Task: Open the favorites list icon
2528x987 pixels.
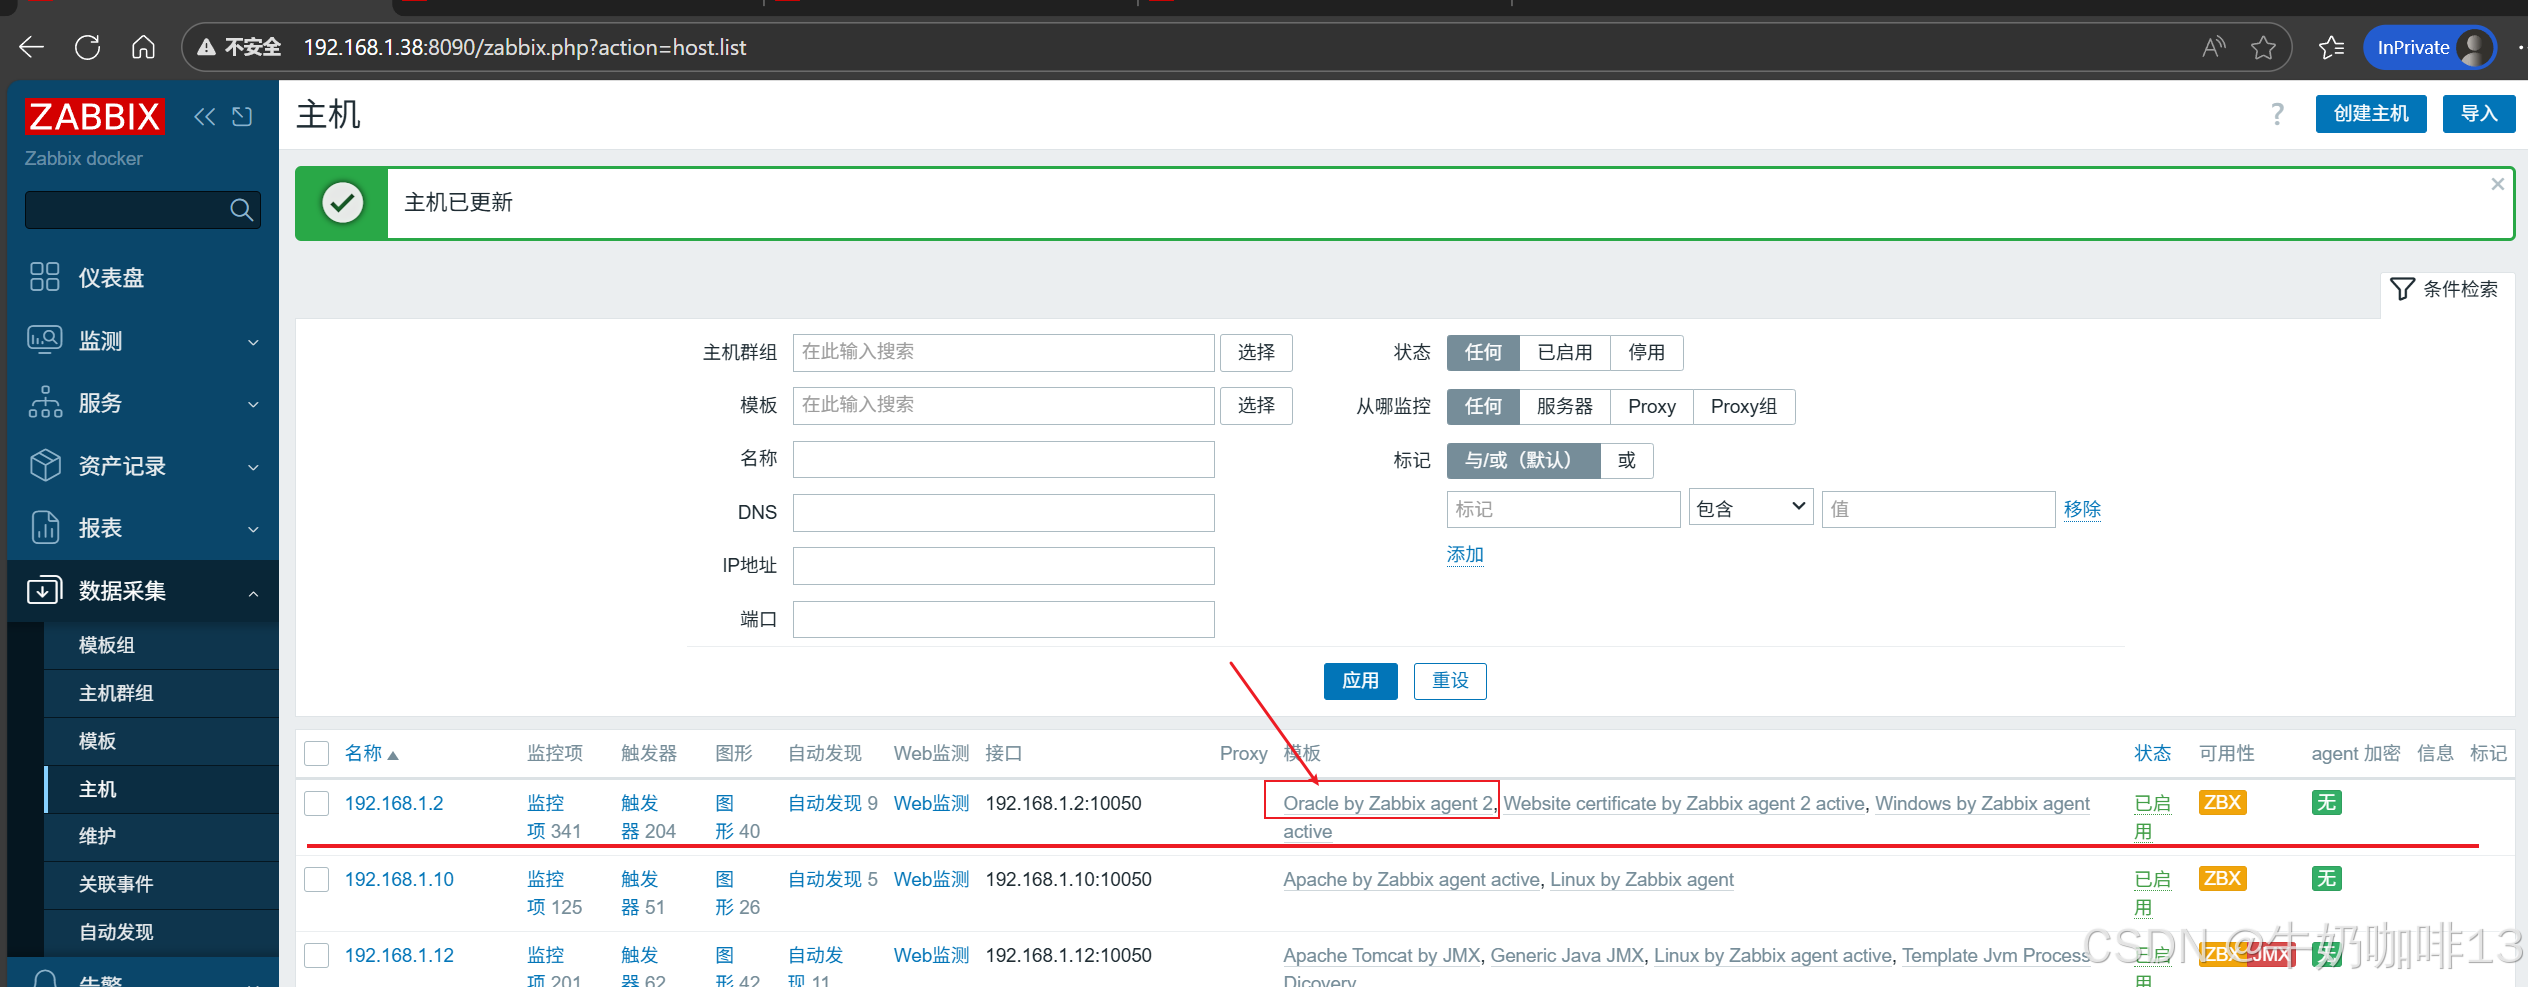Action: click(2331, 47)
